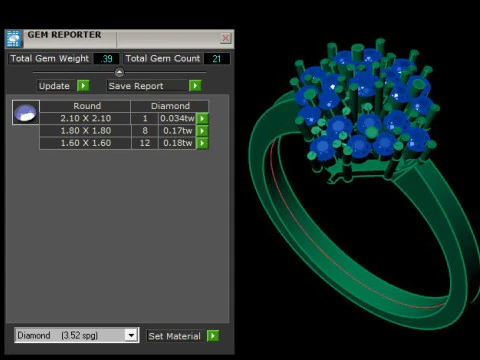480x360 pixels.
Task: Click green arrow on 1.80 X 1.80 row
Action: (202, 131)
